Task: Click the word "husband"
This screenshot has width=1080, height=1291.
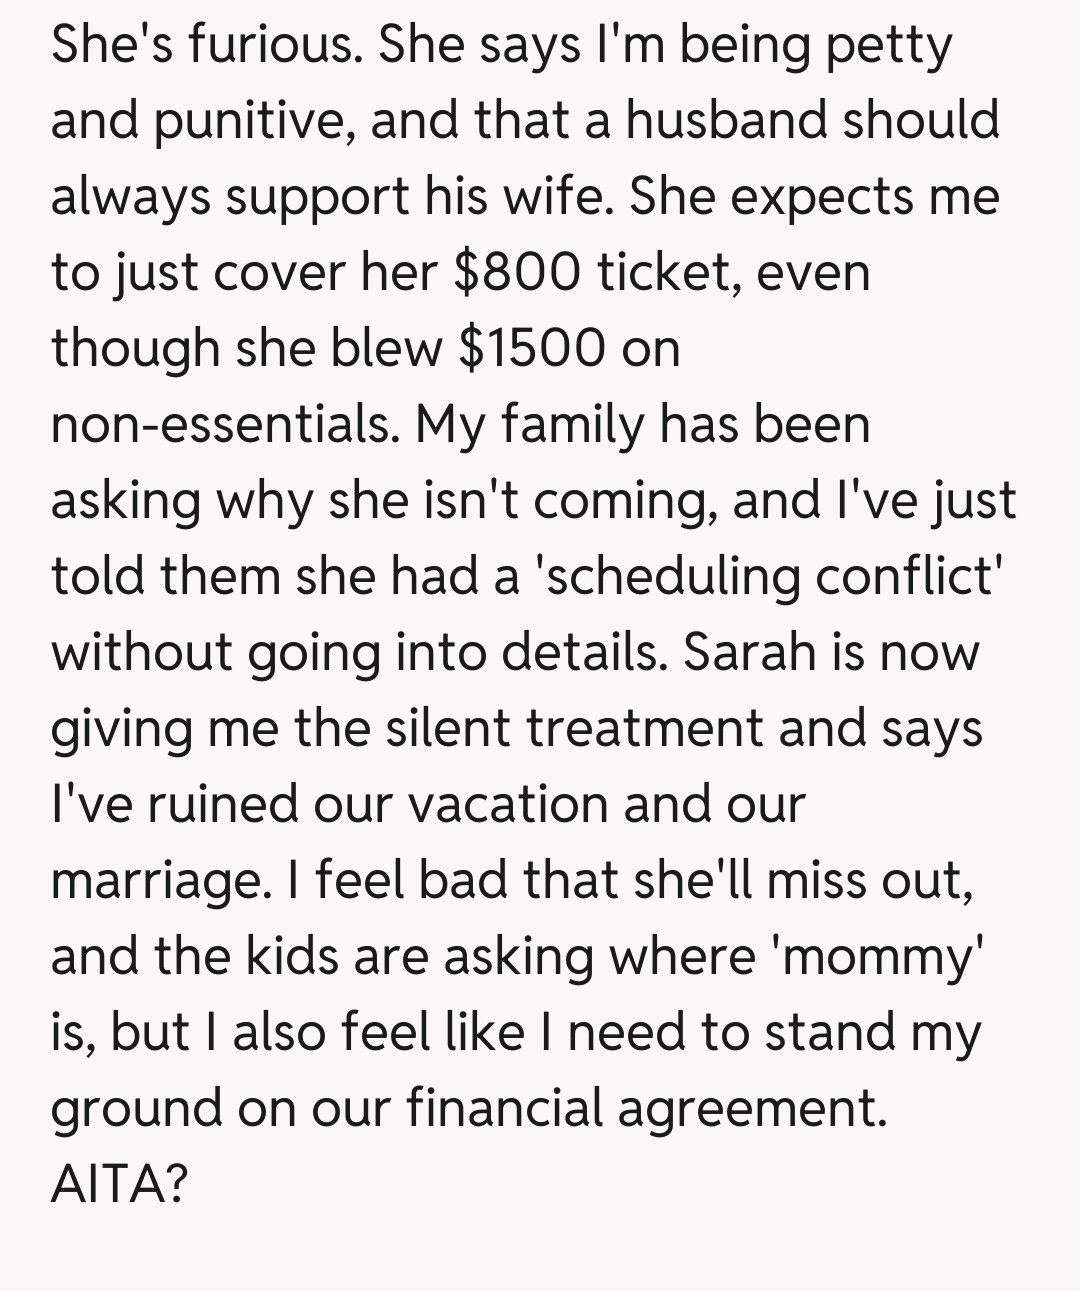Action: tap(728, 120)
